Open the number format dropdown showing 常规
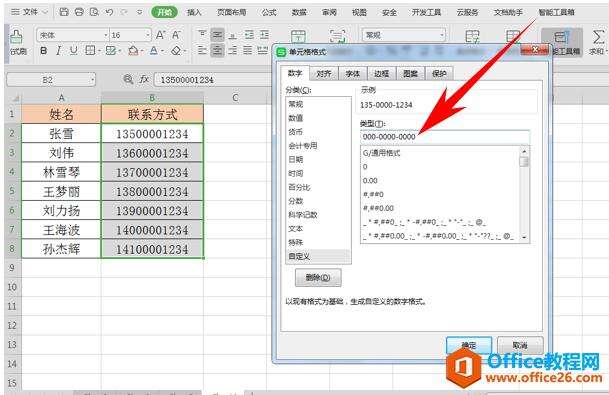This screenshot has height=395, width=609. point(442,35)
